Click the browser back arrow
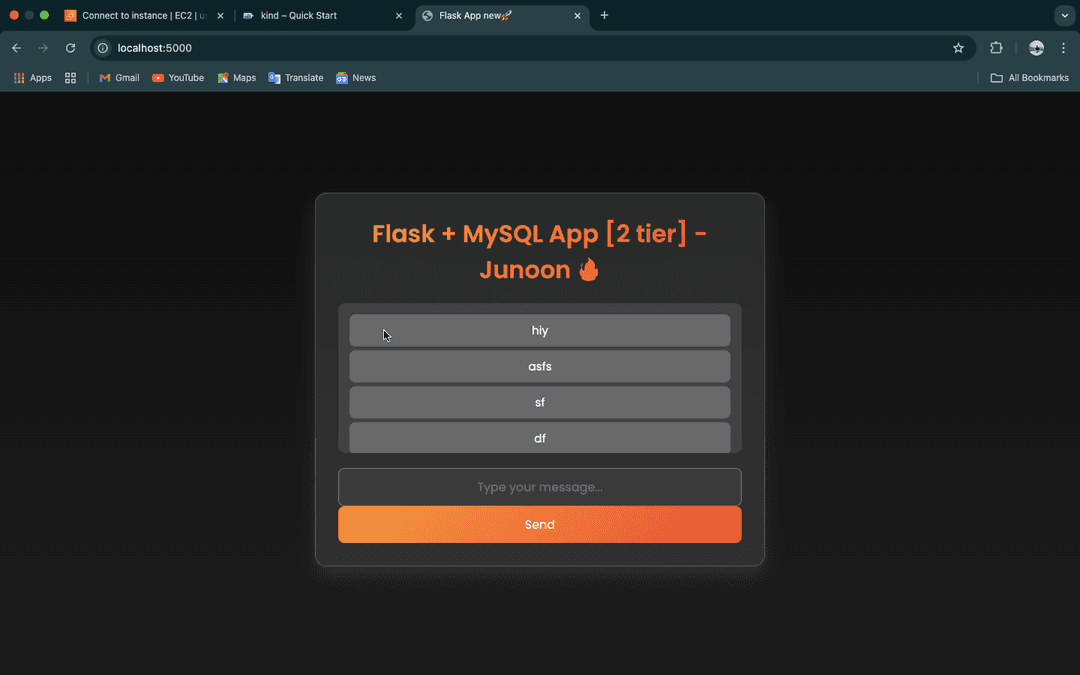The width and height of the screenshot is (1080, 675). (x=16, y=48)
